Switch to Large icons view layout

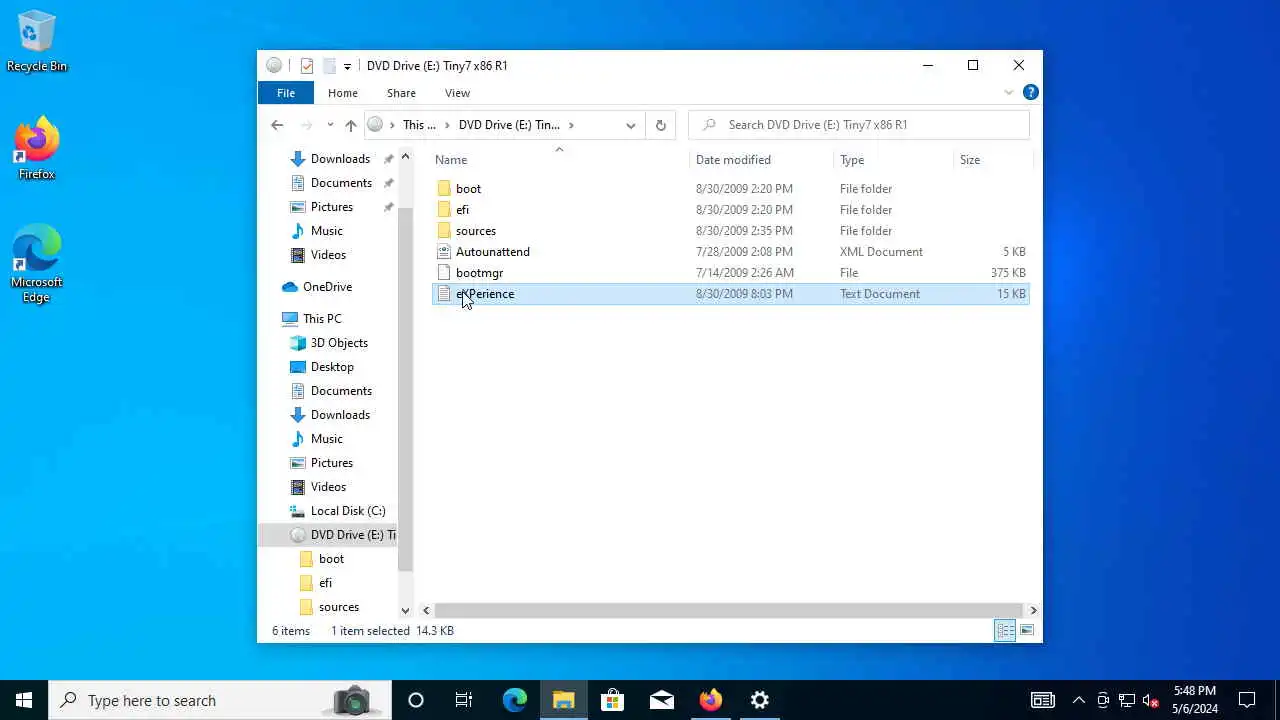pos(1027,630)
